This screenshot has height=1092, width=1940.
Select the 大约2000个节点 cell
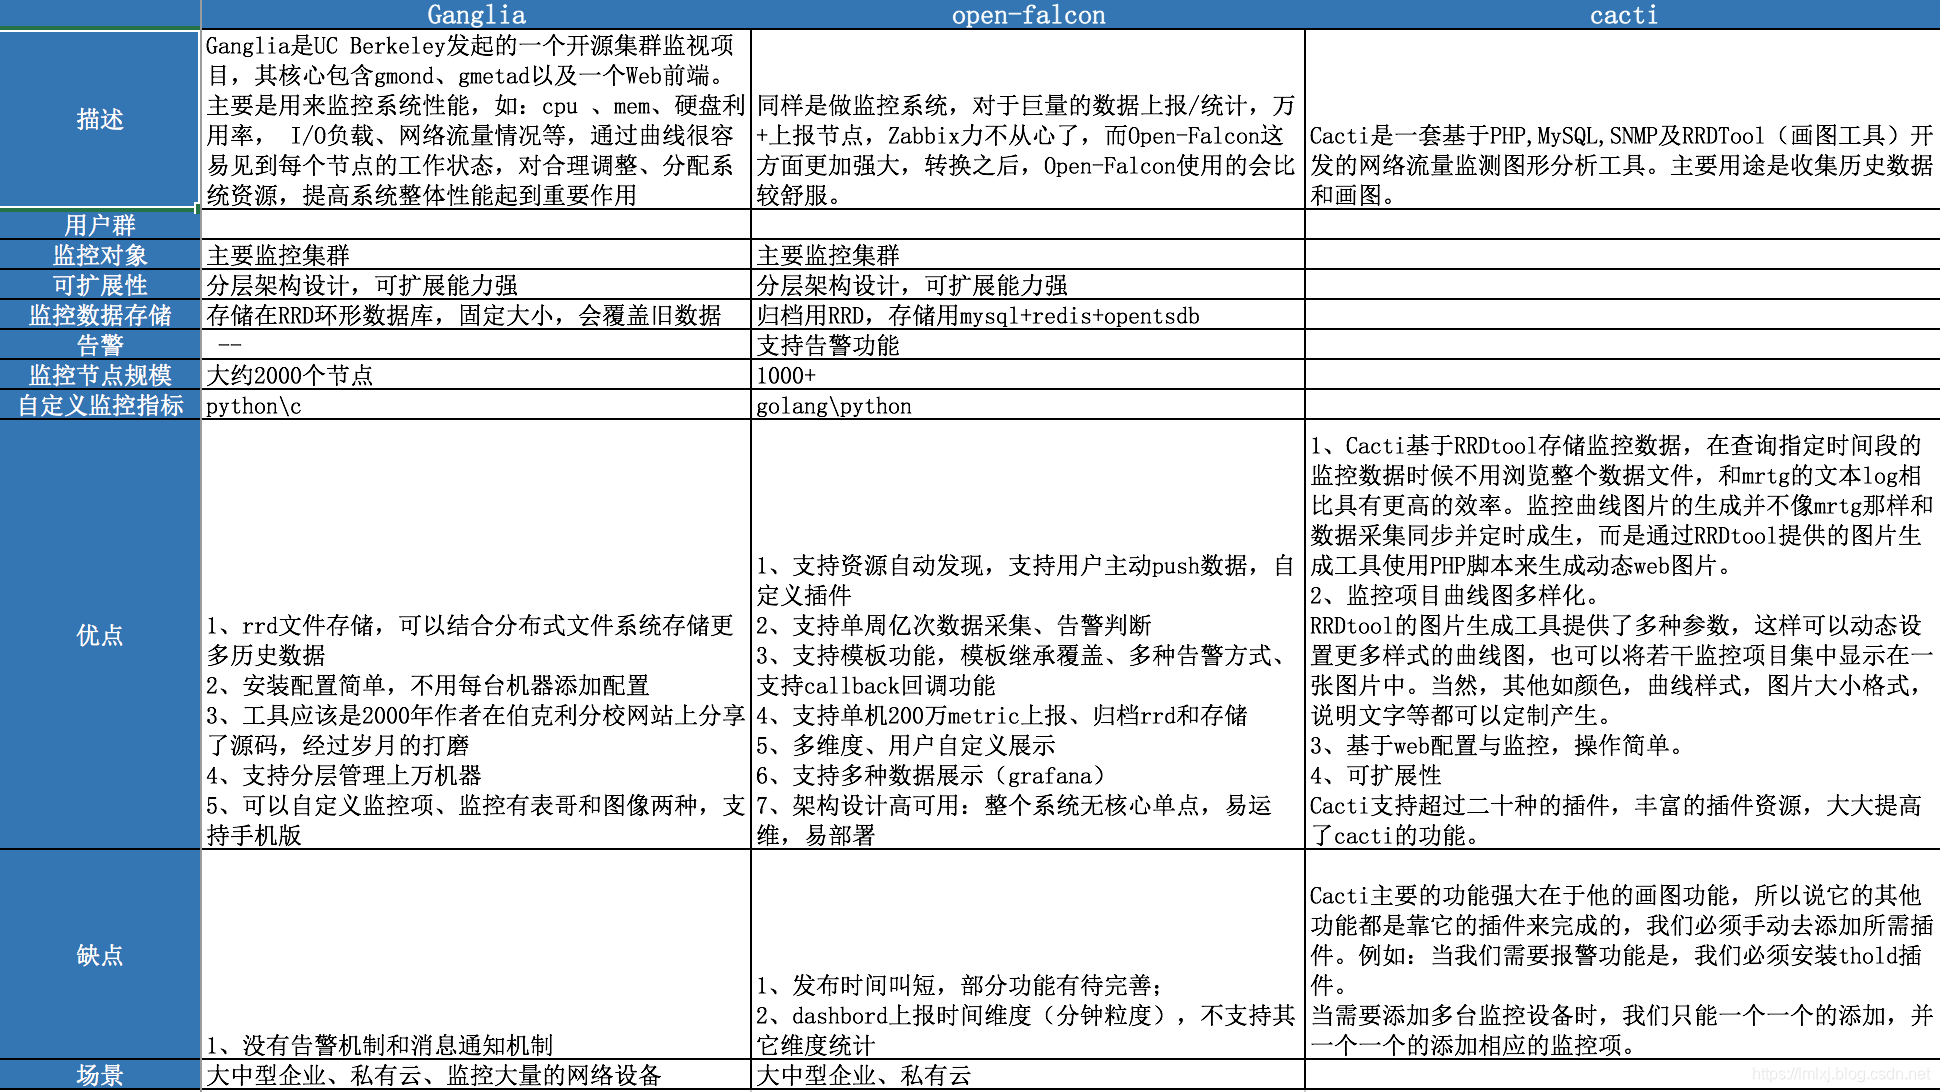476,375
